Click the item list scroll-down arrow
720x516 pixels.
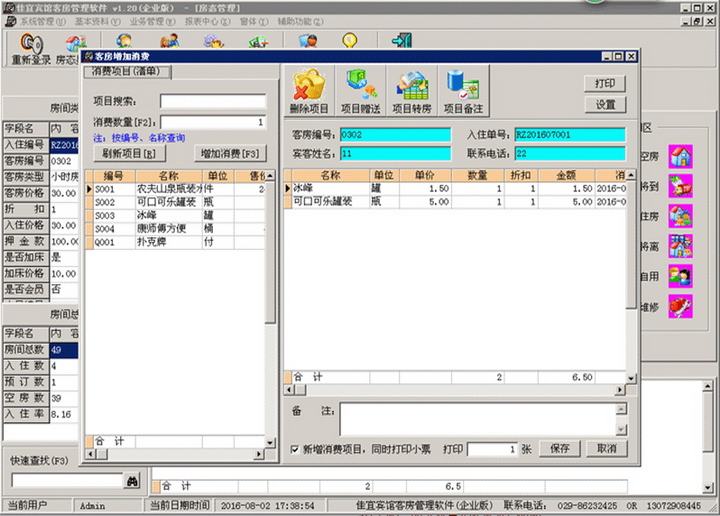pyautogui.click(x=270, y=443)
